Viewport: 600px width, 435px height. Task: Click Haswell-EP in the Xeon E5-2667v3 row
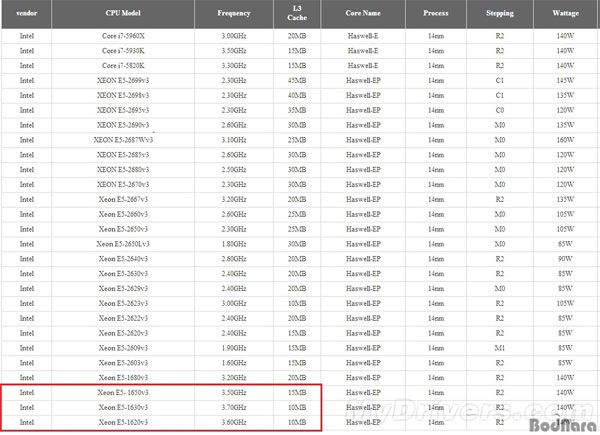coord(363,200)
